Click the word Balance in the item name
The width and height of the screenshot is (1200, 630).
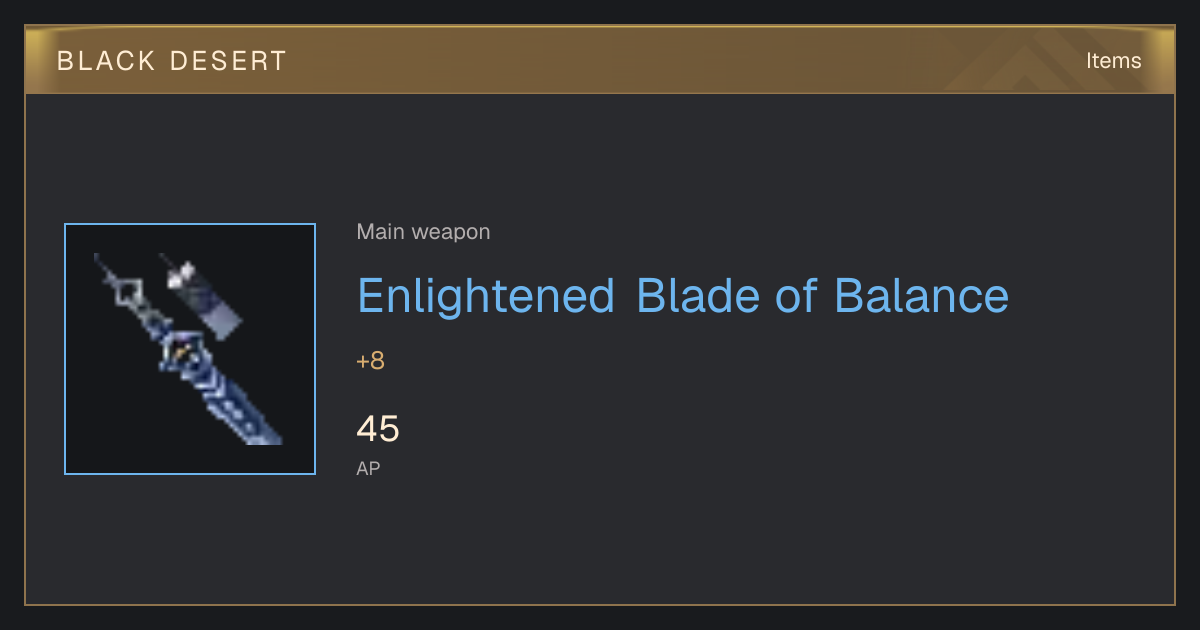point(922,295)
